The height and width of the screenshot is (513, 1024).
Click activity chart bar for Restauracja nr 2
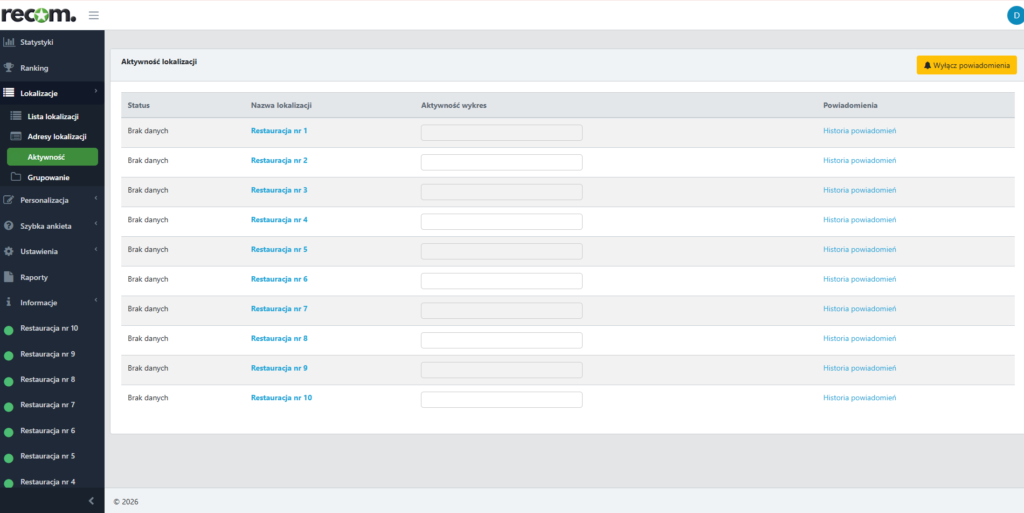coord(501,162)
